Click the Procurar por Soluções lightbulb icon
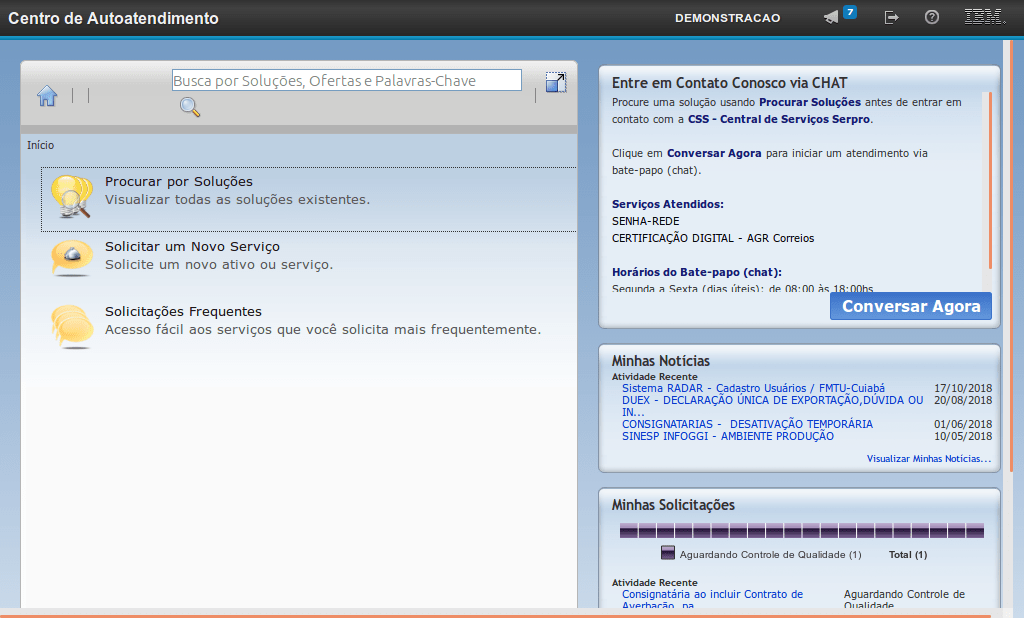Screen dimensions: 1024x618 pos(72,197)
